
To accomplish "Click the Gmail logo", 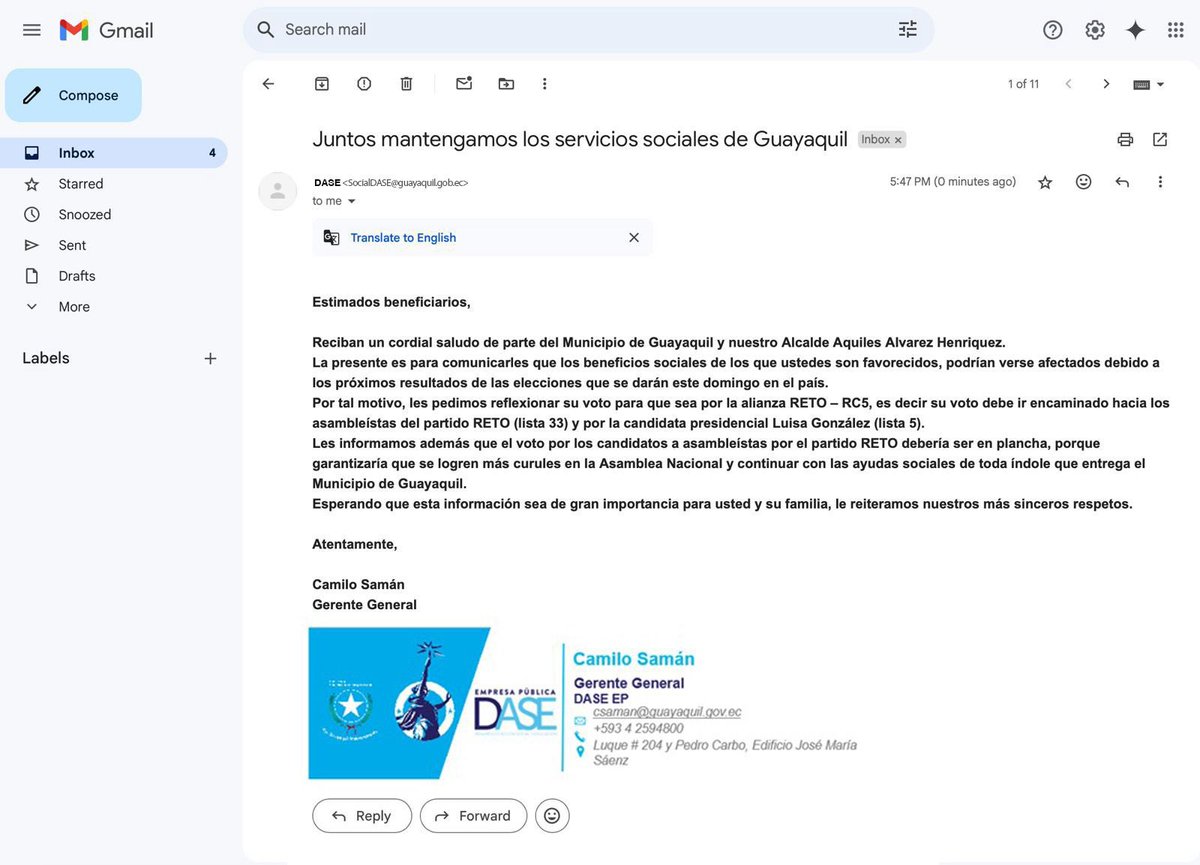I will (x=106, y=30).
